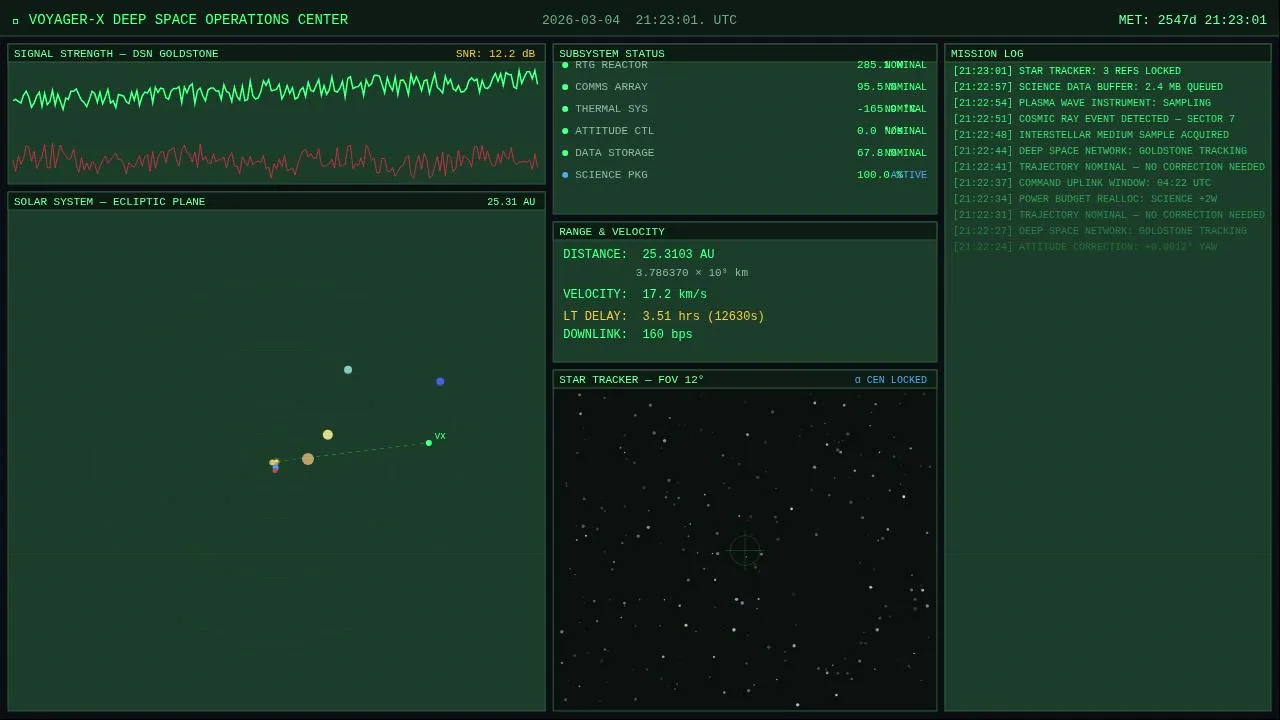Select the yellow Saturn dot

[x=327, y=435]
